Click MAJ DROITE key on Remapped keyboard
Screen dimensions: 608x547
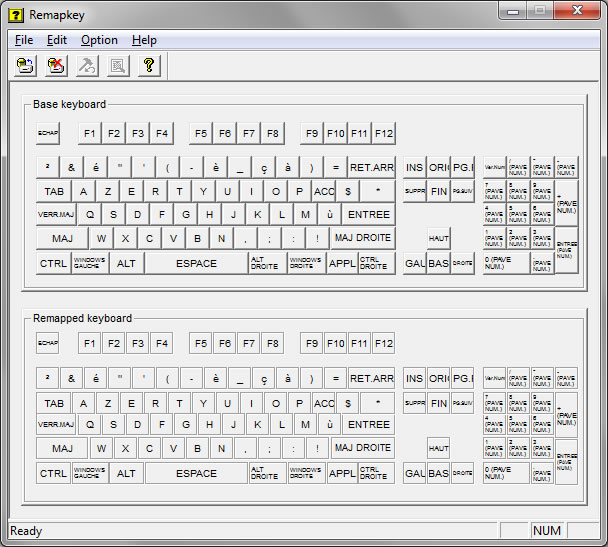tap(363, 448)
